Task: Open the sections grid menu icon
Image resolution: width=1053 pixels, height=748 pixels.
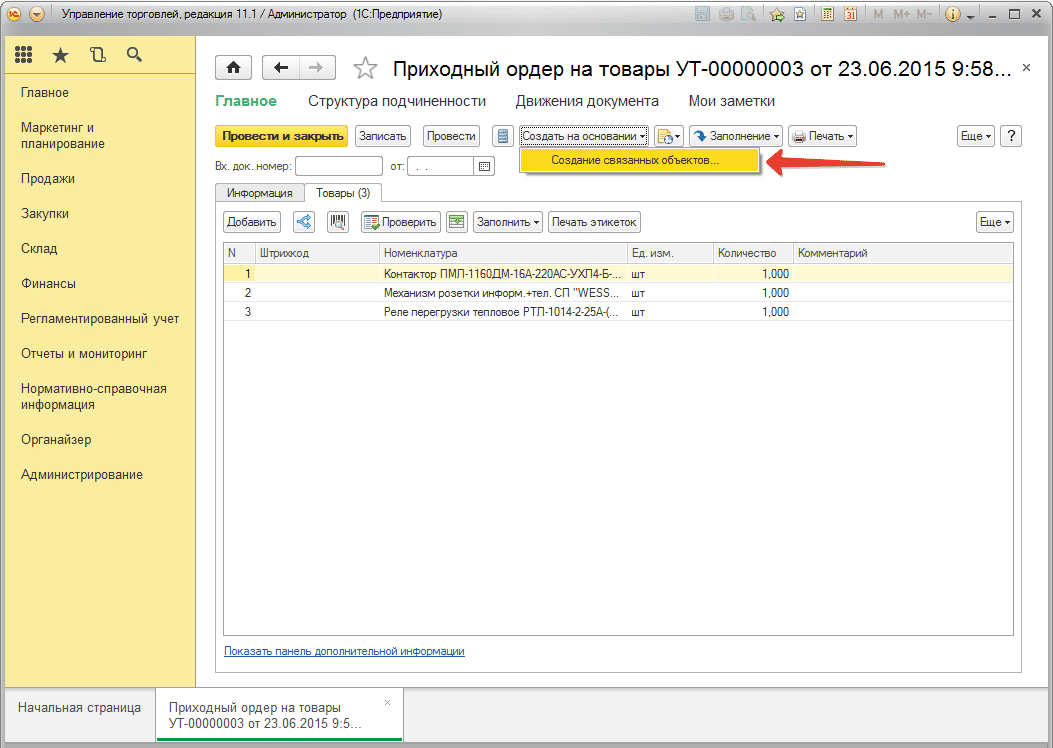Action: (24, 55)
